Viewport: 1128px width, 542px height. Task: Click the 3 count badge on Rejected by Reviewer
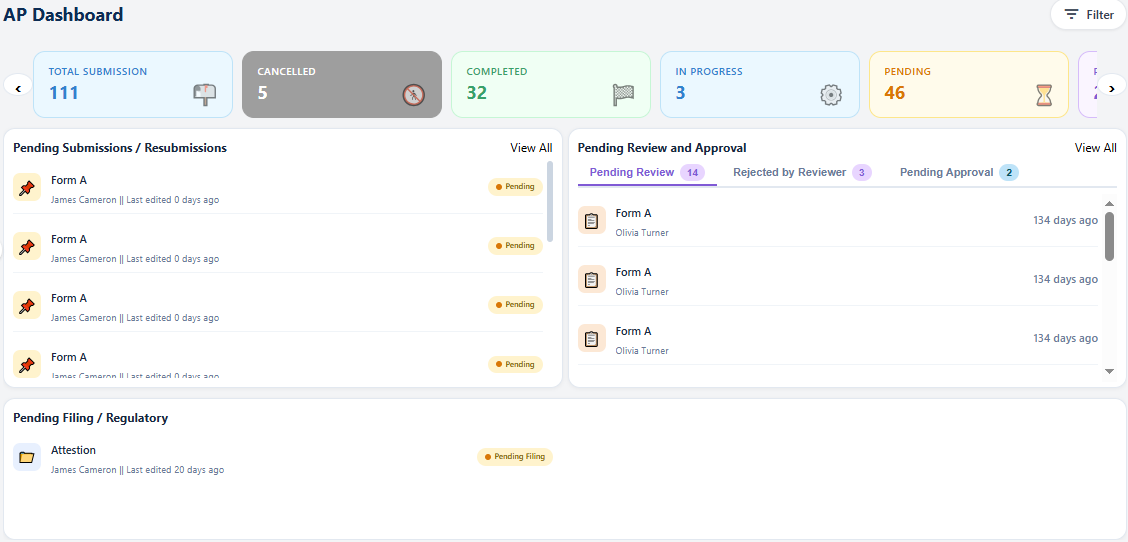click(x=862, y=173)
